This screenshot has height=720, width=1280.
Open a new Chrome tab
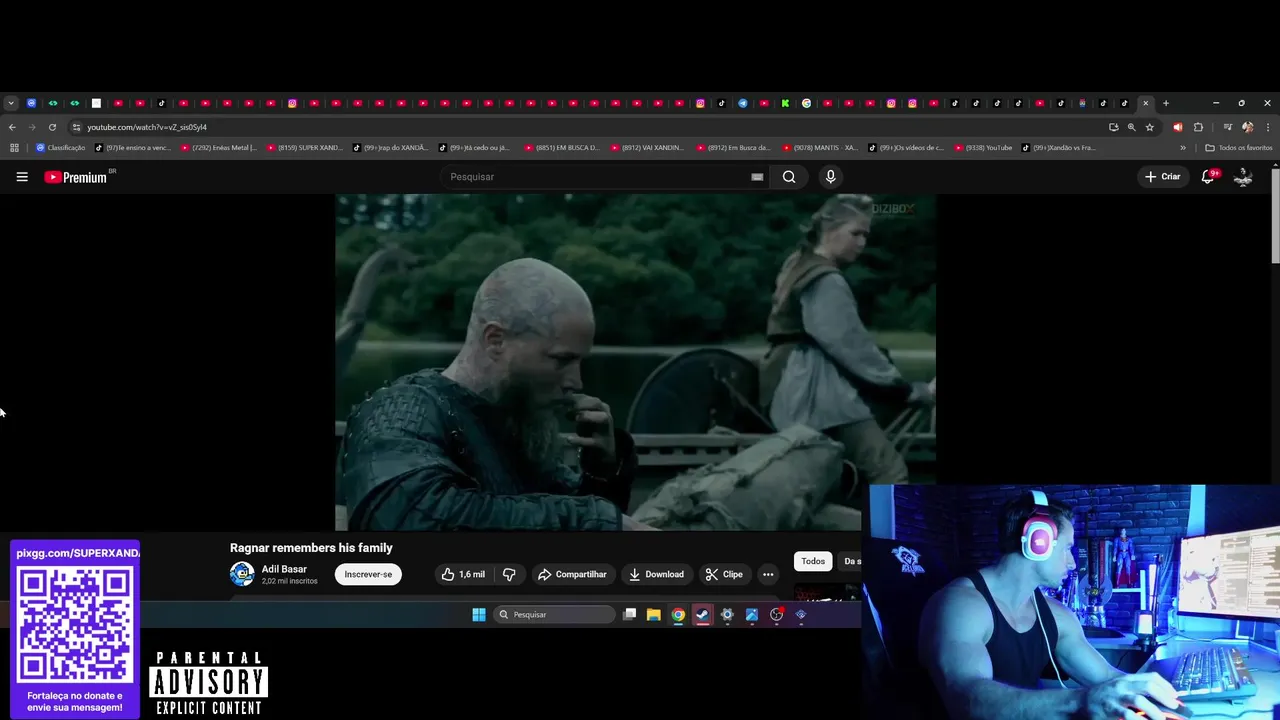coord(1166,103)
